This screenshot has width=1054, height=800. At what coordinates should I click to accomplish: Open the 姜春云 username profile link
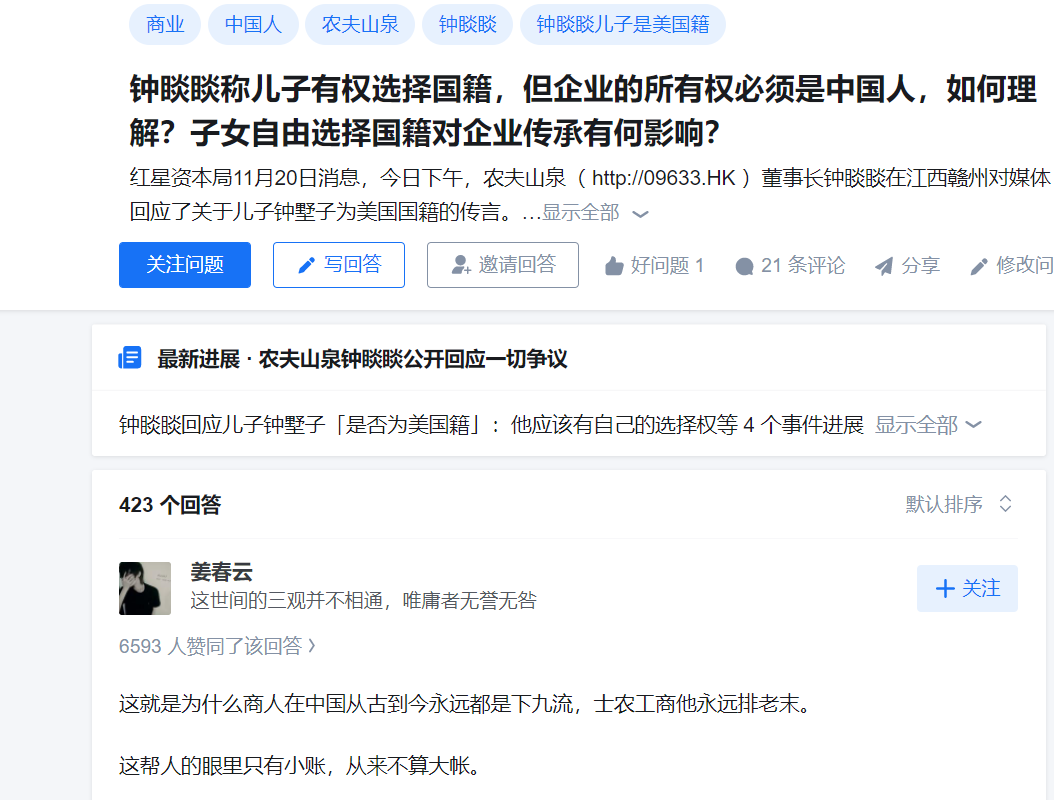[221, 572]
